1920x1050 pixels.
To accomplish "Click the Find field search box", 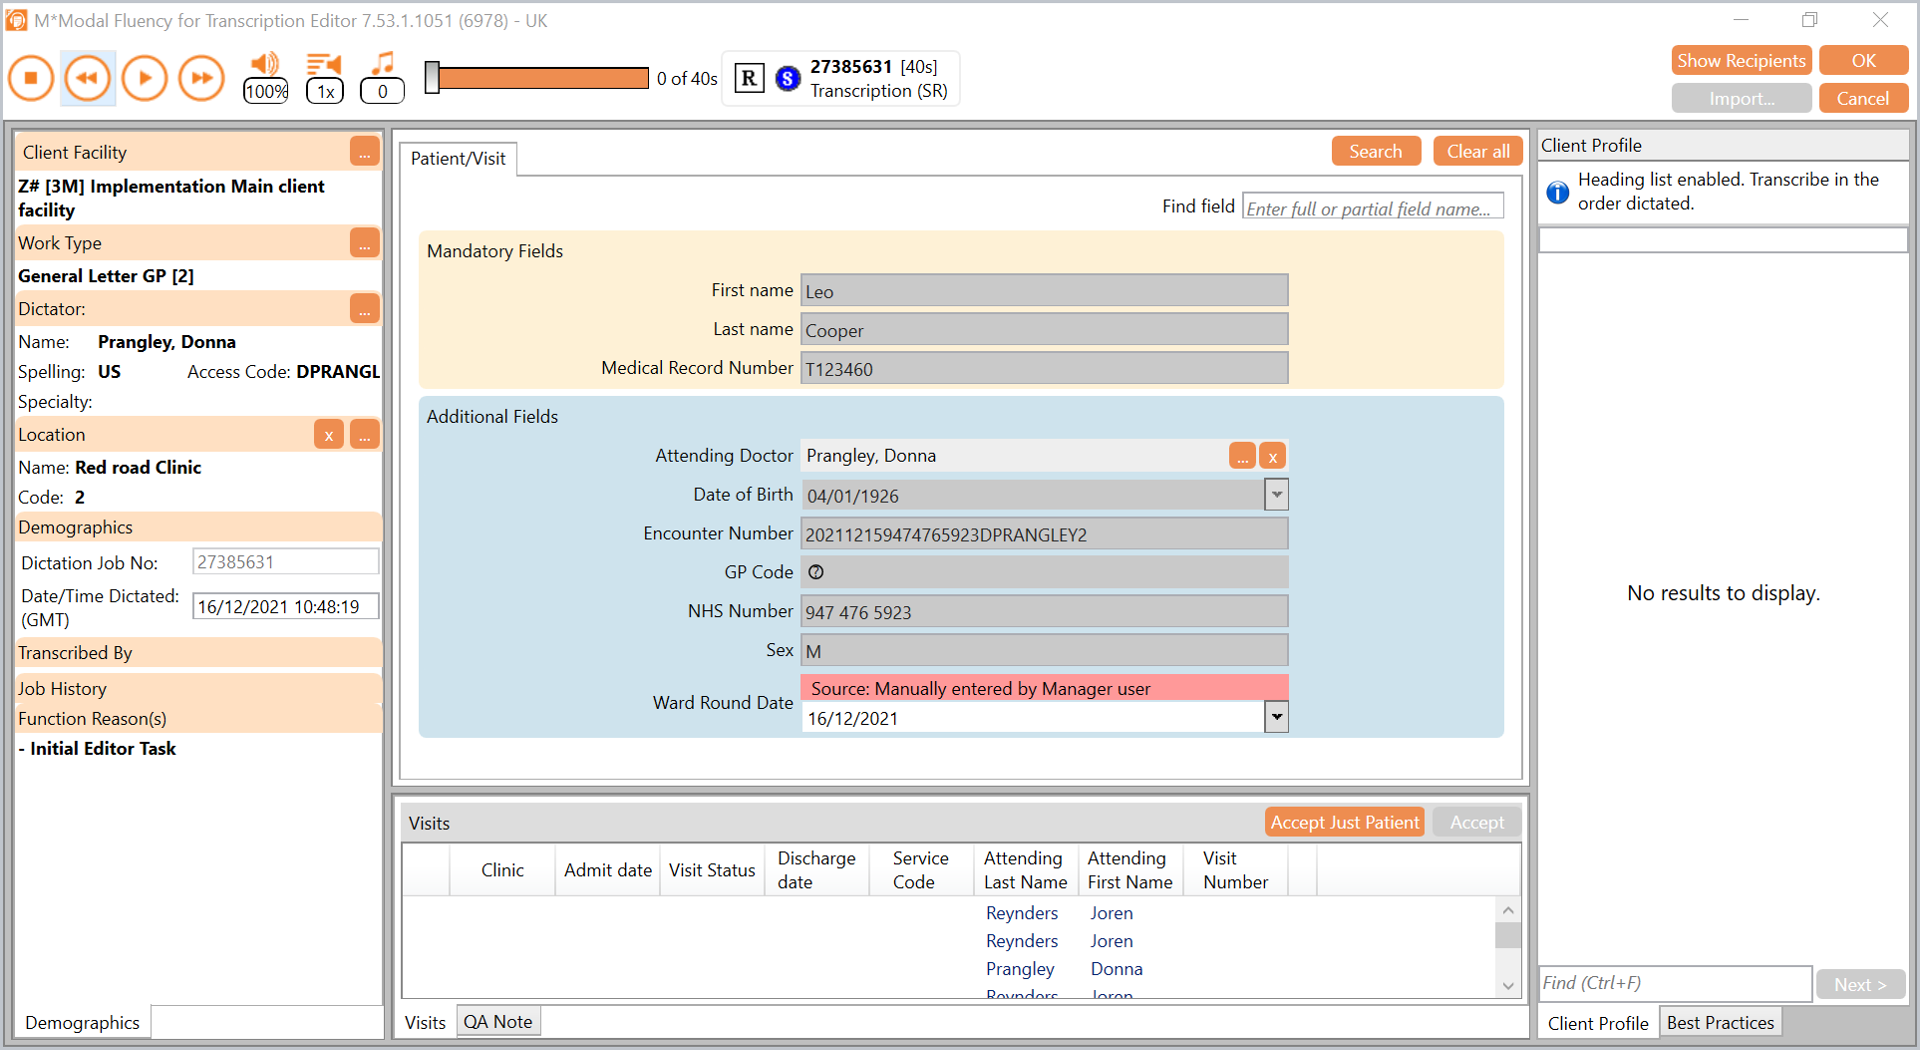I will coord(1372,208).
